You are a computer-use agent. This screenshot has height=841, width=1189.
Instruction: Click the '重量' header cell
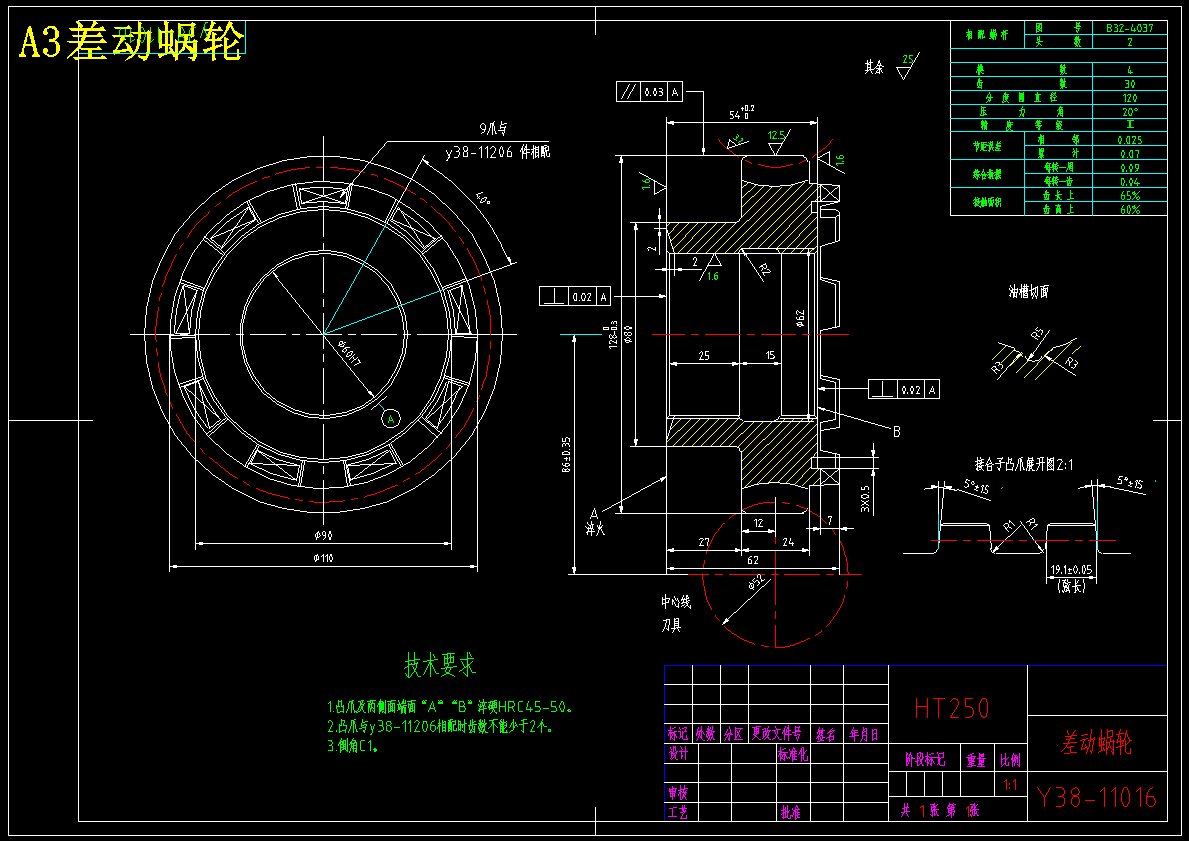pos(976,760)
